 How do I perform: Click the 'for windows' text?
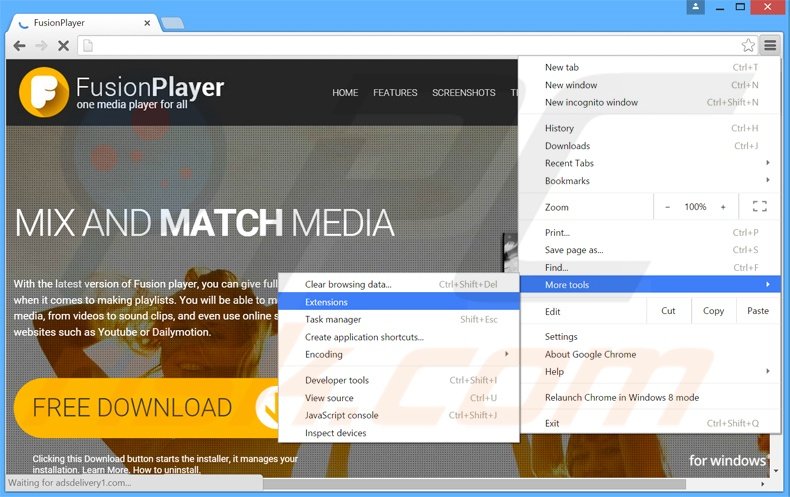point(728,460)
